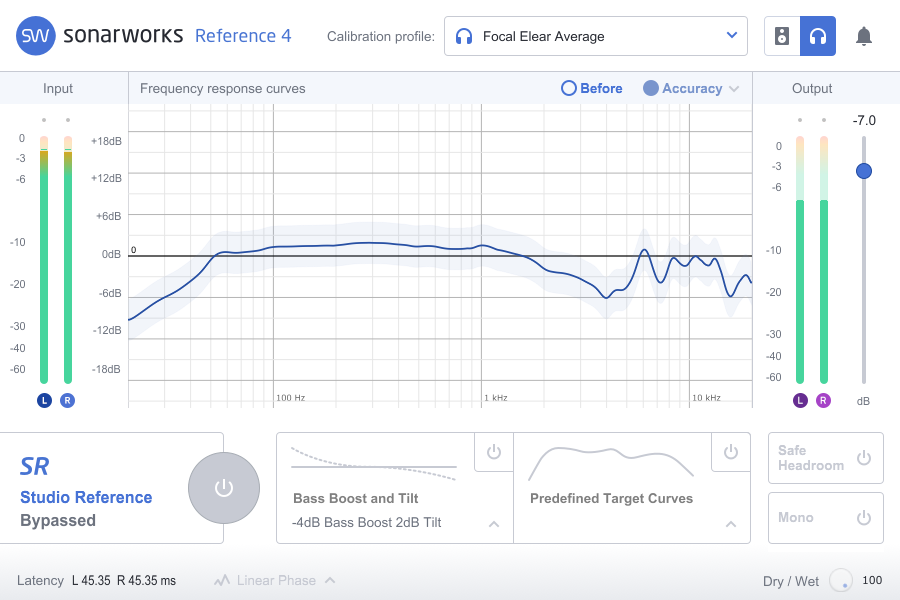Select the Before curve radio button

569,88
